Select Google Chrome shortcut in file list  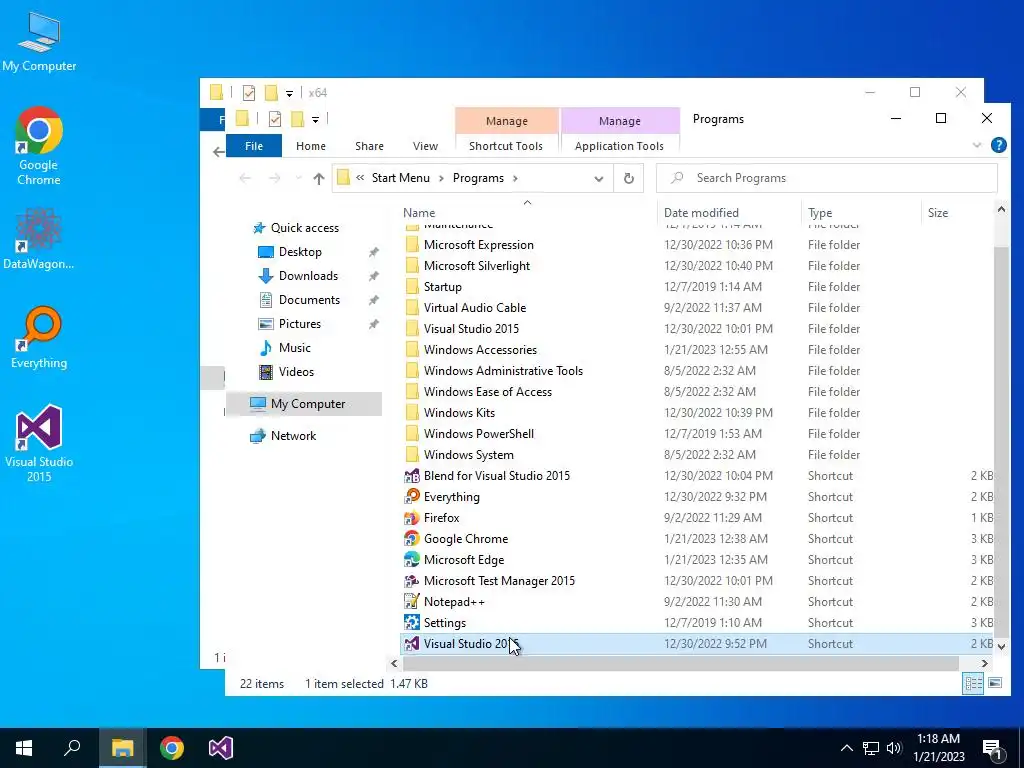(466, 539)
